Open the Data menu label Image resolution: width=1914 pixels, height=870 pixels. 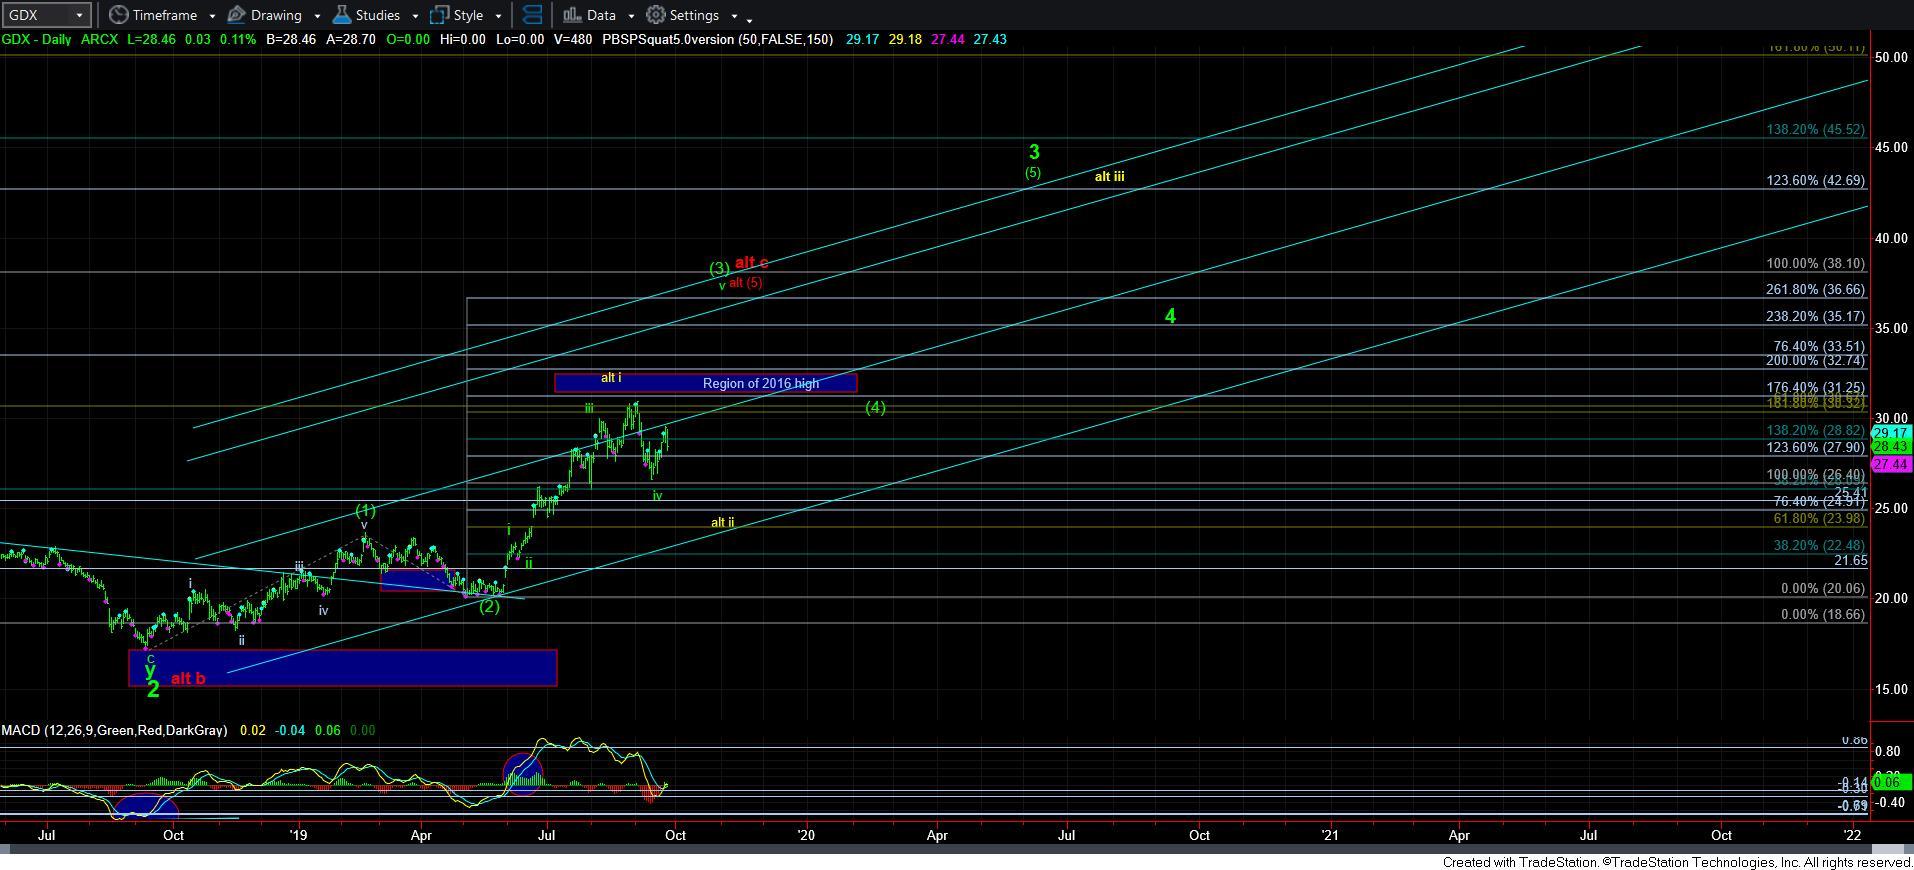point(601,15)
